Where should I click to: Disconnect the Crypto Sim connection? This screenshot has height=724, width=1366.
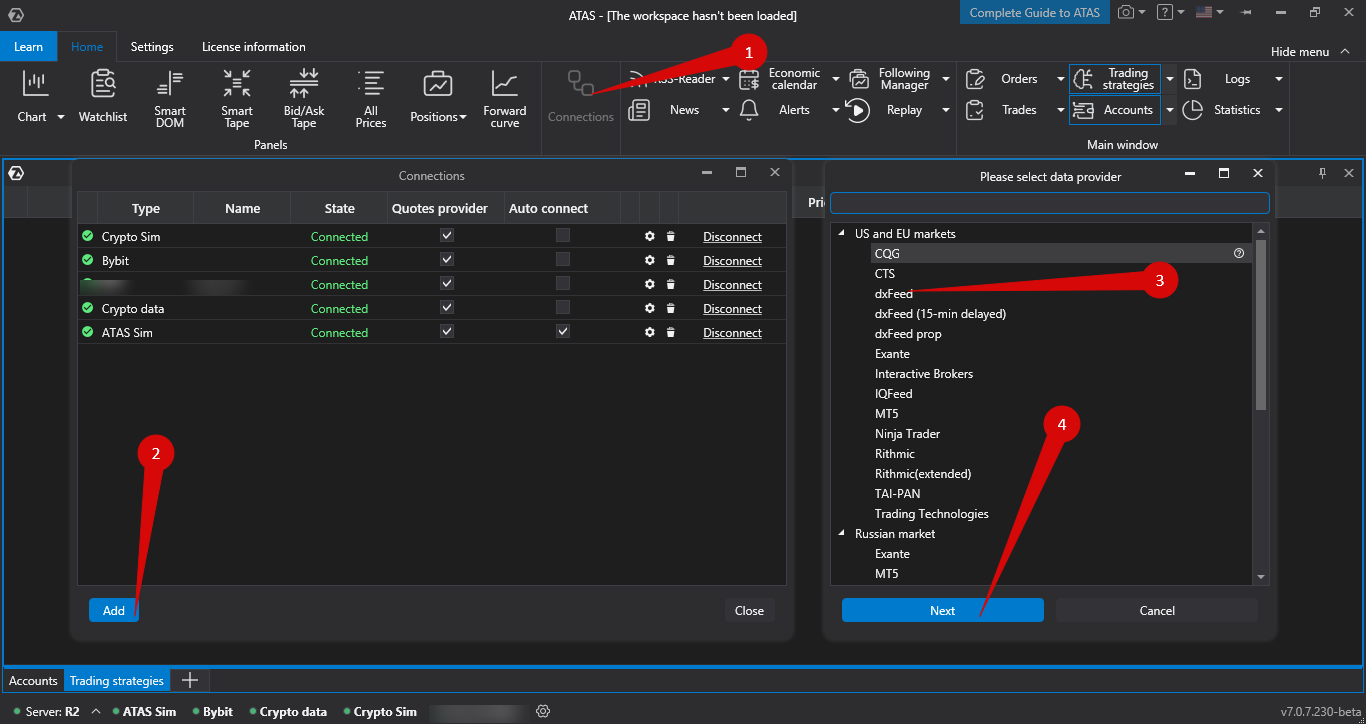pos(732,237)
